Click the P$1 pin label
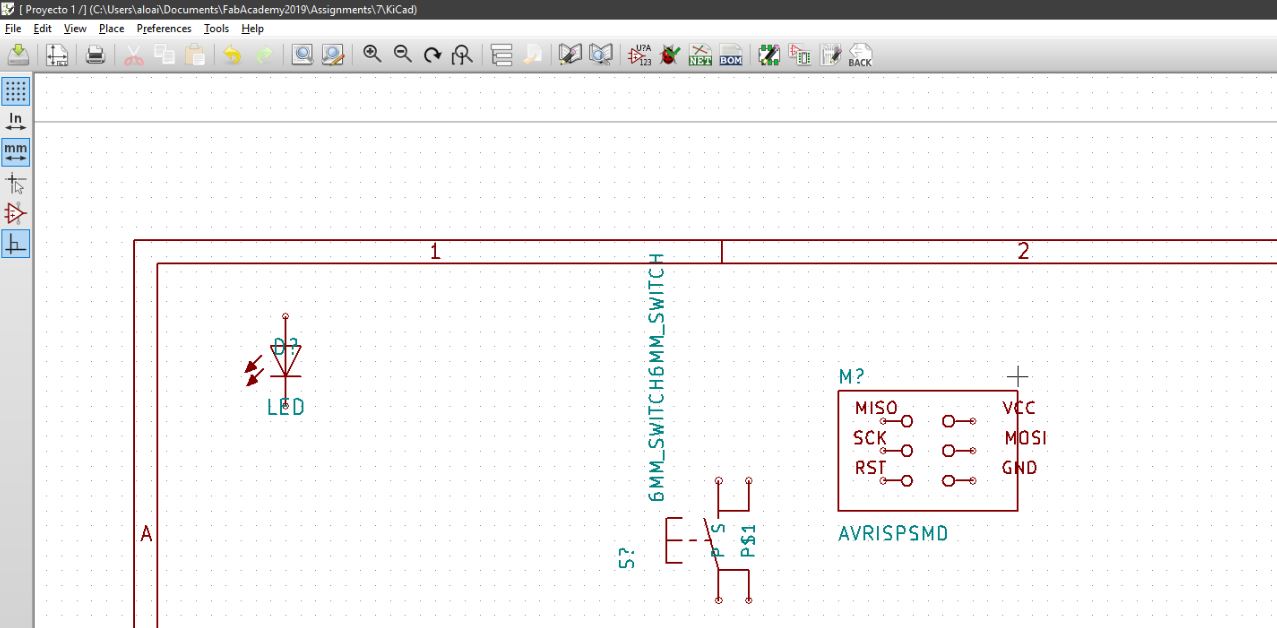This screenshot has width=1277, height=628. tap(747, 541)
